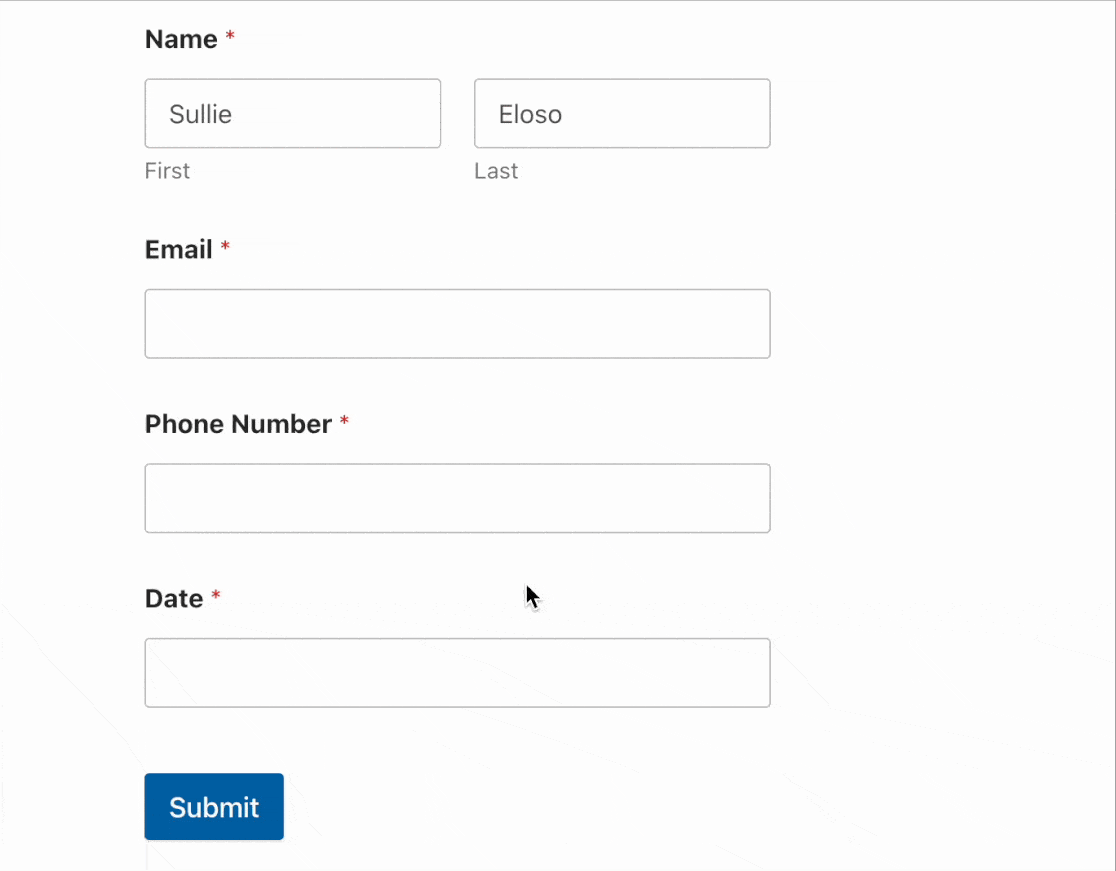
Task: Click the Submit button text label
Action: tap(213, 806)
